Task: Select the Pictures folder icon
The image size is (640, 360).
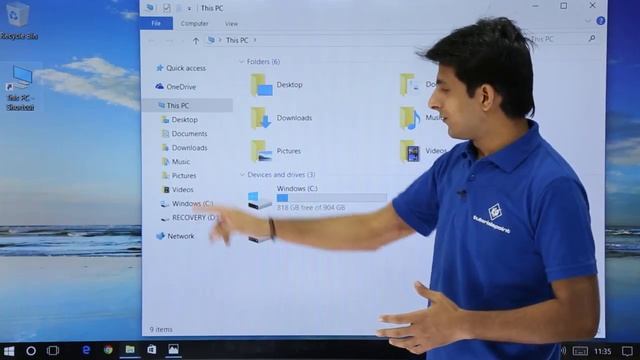Action: coord(261,151)
